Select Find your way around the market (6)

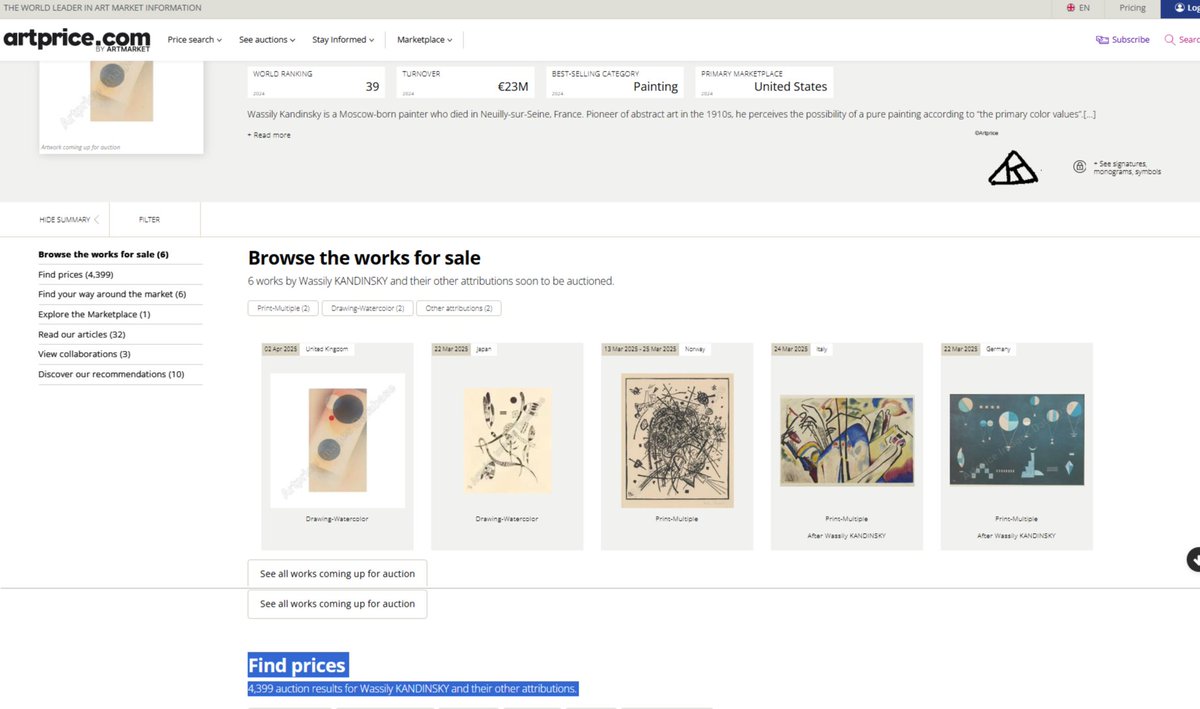point(112,294)
